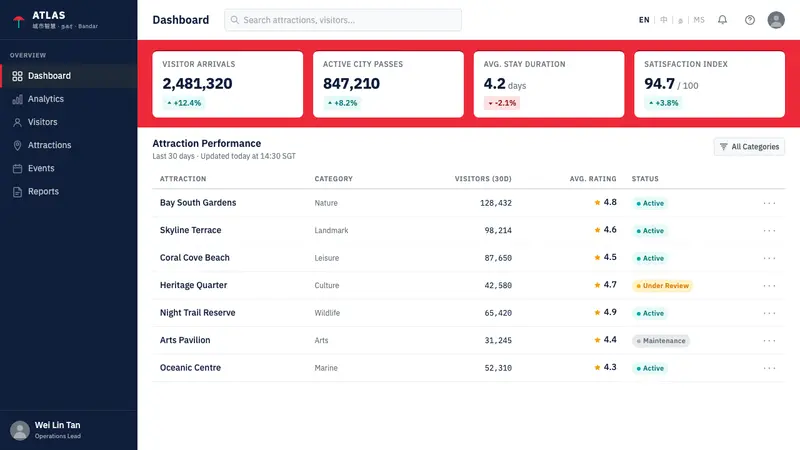Sort by Visitors (30D) column header
Viewport: 800px width, 450px height.
(483, 179)
